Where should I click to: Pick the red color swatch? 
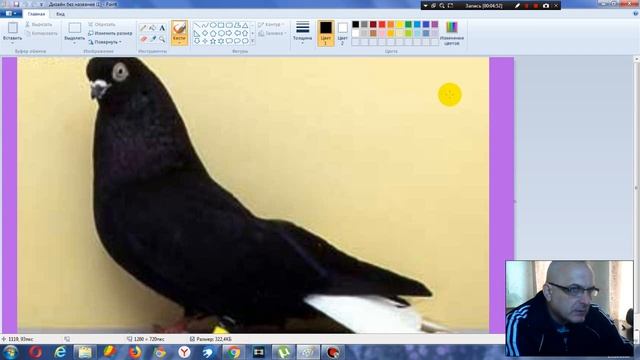click(382, 24)
